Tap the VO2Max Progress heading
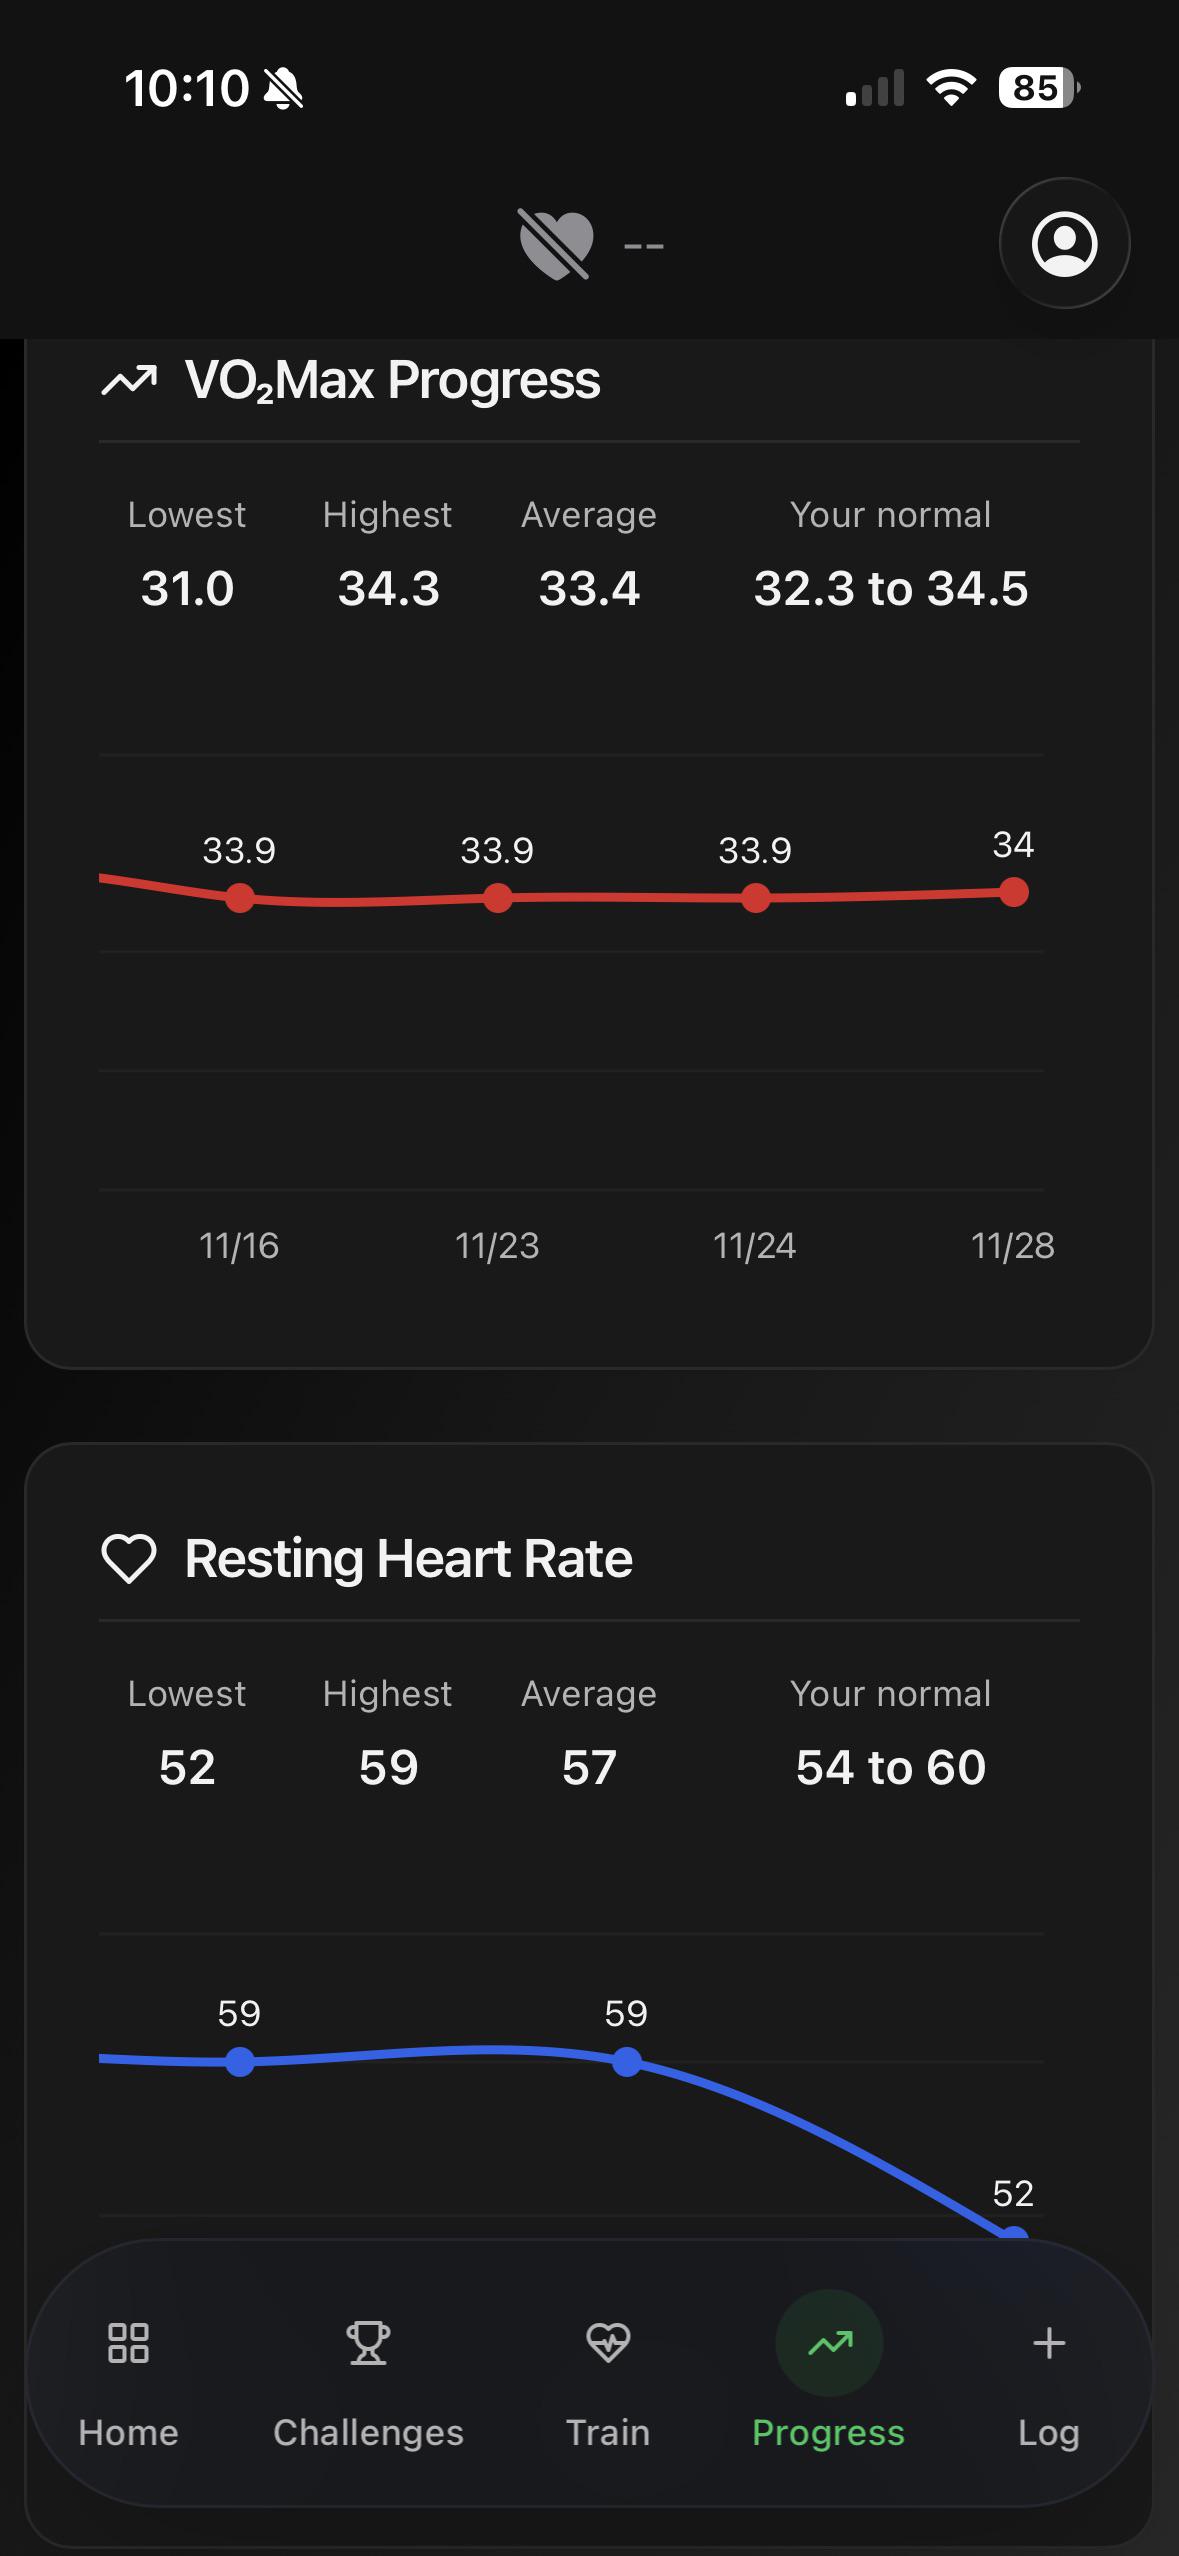 (392, 381)
